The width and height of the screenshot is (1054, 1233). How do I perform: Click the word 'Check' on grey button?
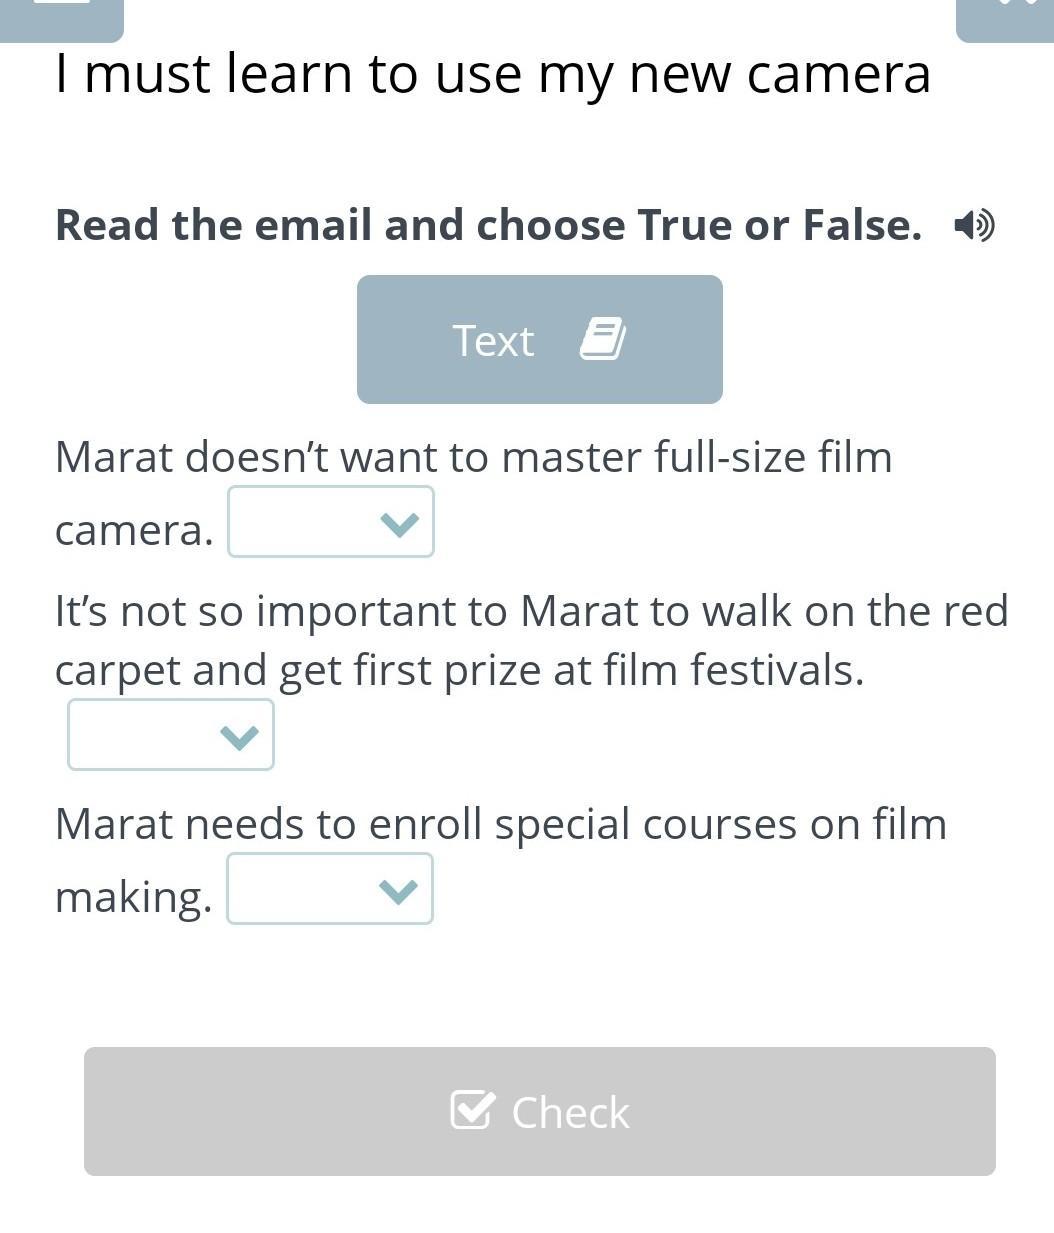coord(570,1113)
